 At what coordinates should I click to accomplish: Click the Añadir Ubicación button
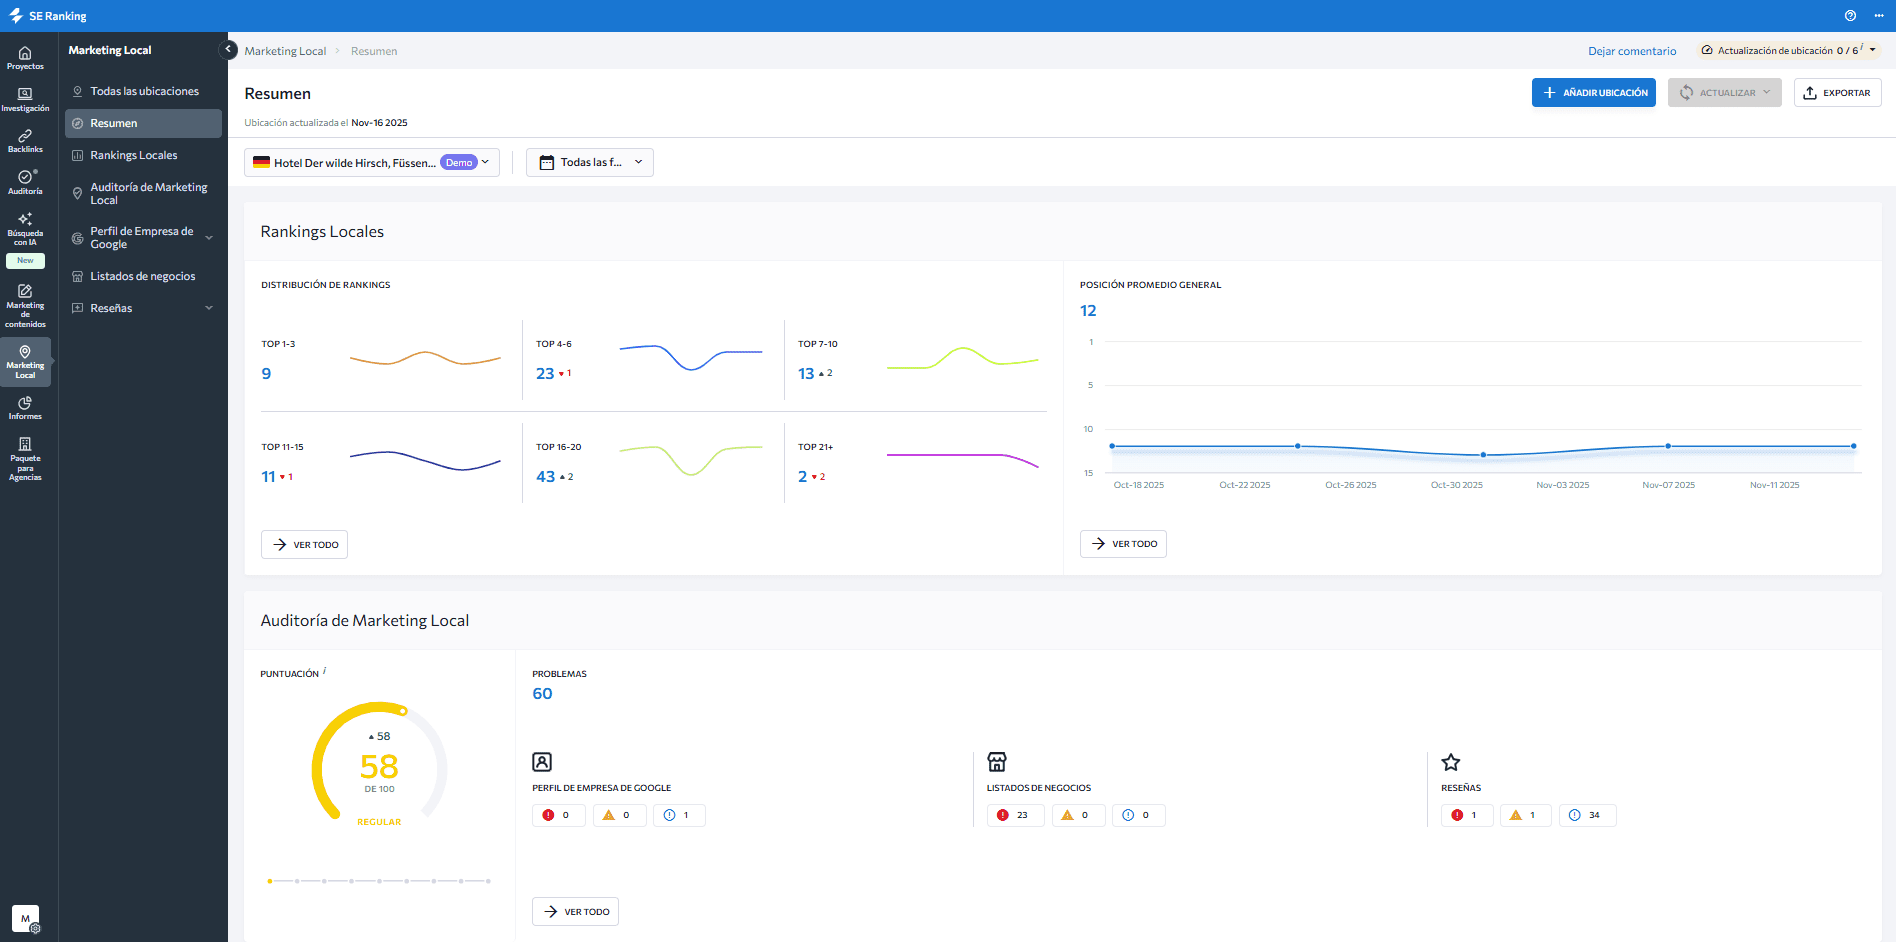1593,93
